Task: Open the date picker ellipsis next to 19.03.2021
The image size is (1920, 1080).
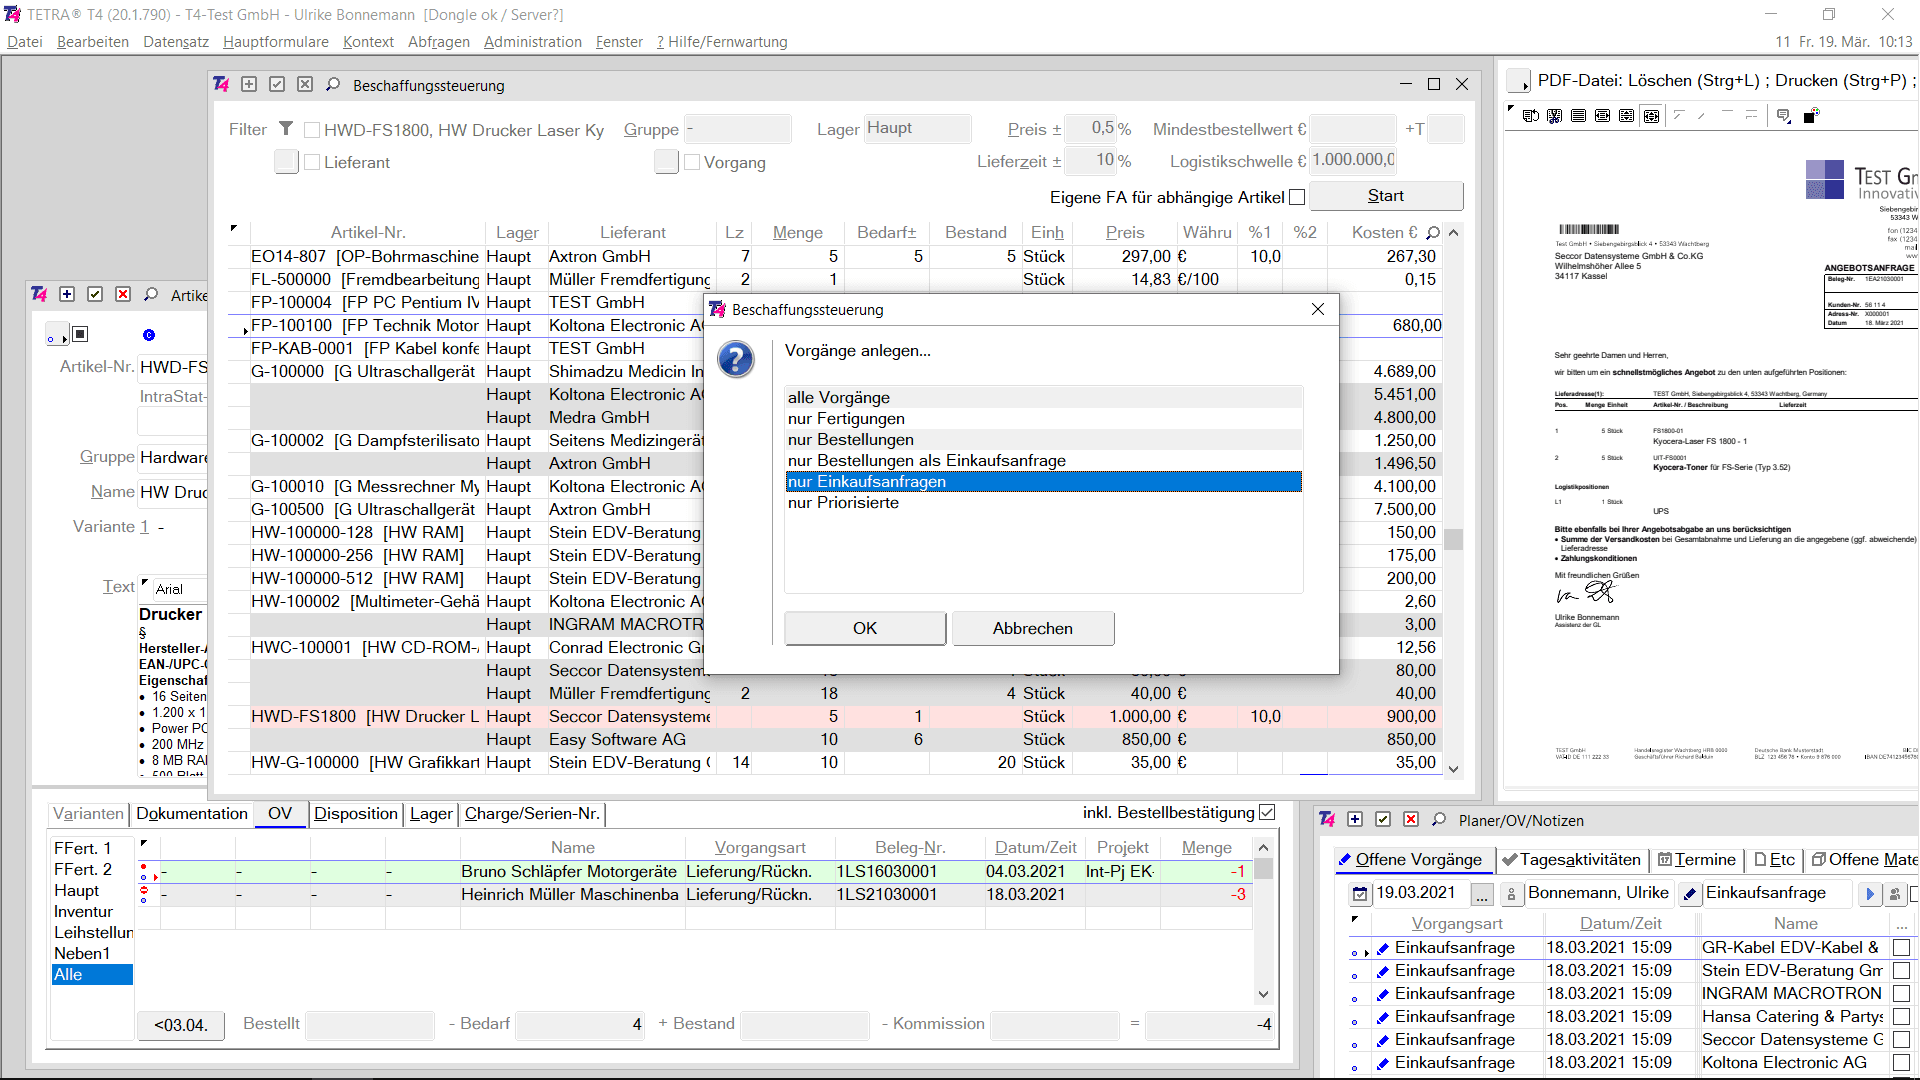Action: click(1481, 894)
